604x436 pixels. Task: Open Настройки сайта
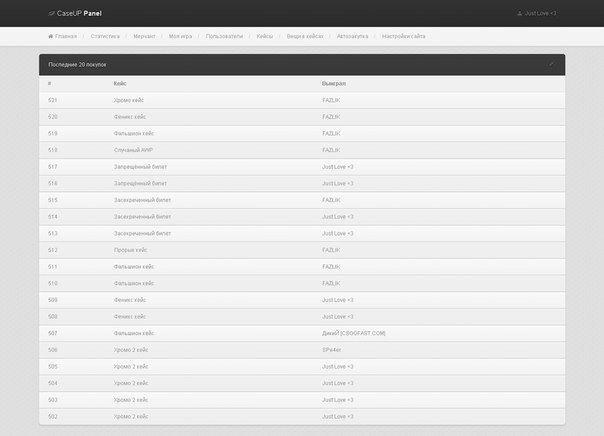tap(404, 36)
